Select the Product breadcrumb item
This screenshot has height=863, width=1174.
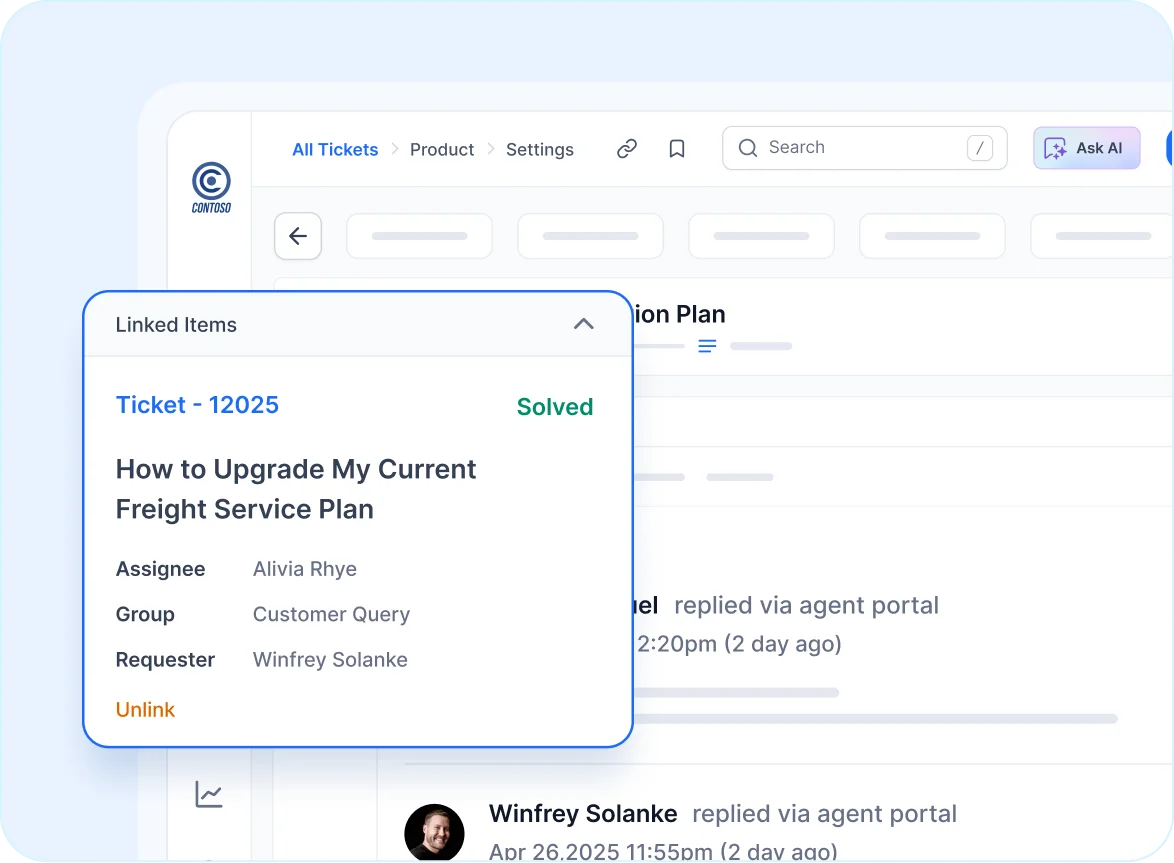pyautogui.click(x=442, y=149)
